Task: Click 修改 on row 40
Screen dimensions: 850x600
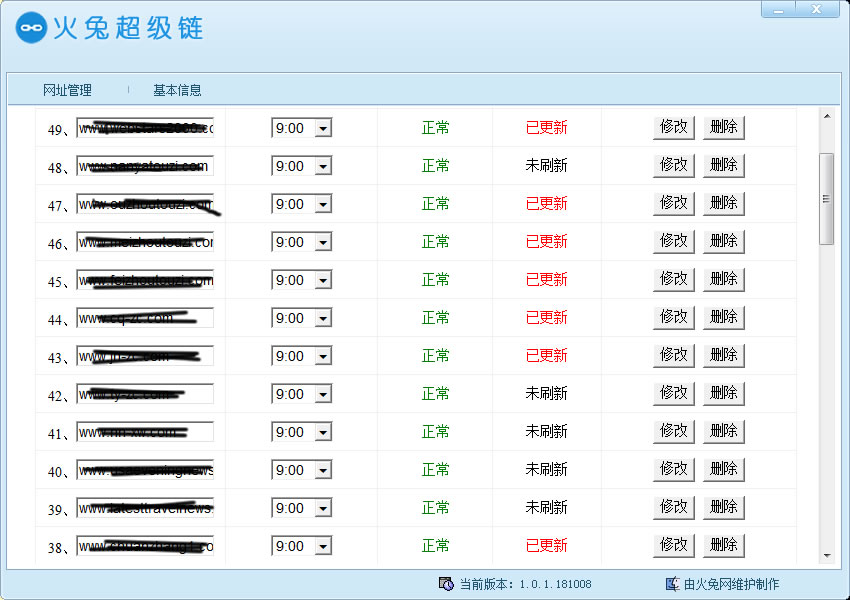Action: [673, 469]
